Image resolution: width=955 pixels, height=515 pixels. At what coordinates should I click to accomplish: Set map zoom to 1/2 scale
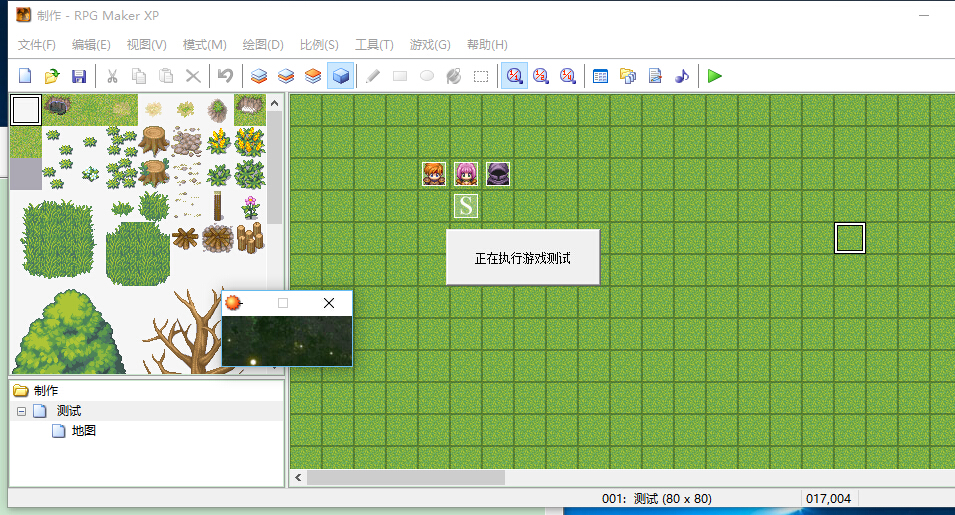[541, 76]
